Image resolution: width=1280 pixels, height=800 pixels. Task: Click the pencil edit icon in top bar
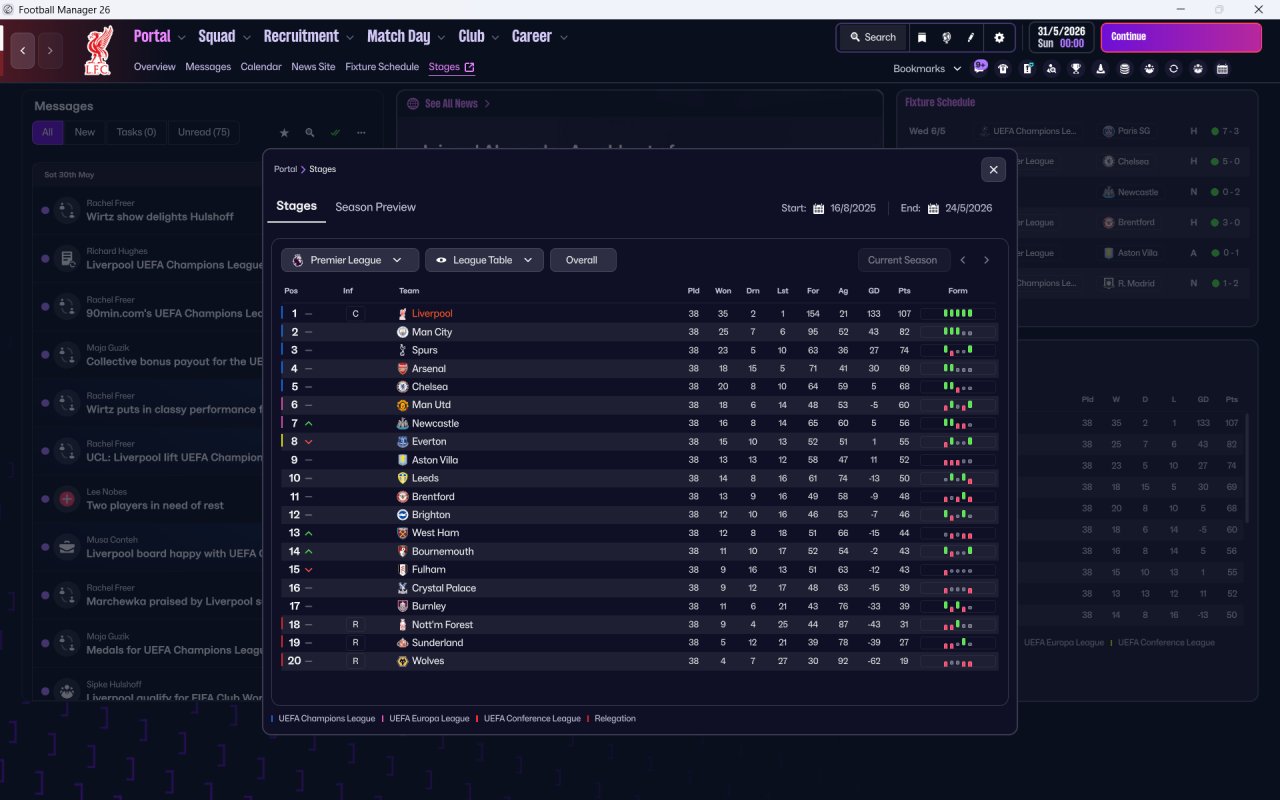[x=970, y=38]
